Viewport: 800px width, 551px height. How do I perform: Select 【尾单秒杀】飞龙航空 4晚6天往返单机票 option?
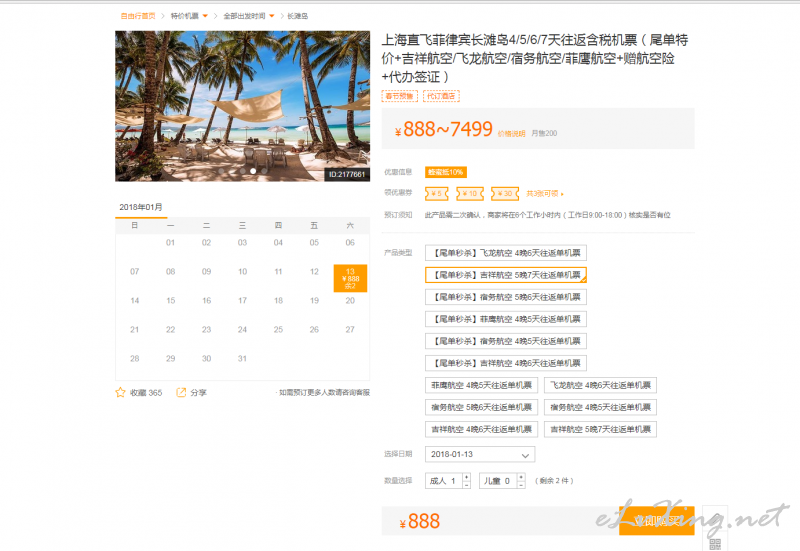click(x=506, y=253)
